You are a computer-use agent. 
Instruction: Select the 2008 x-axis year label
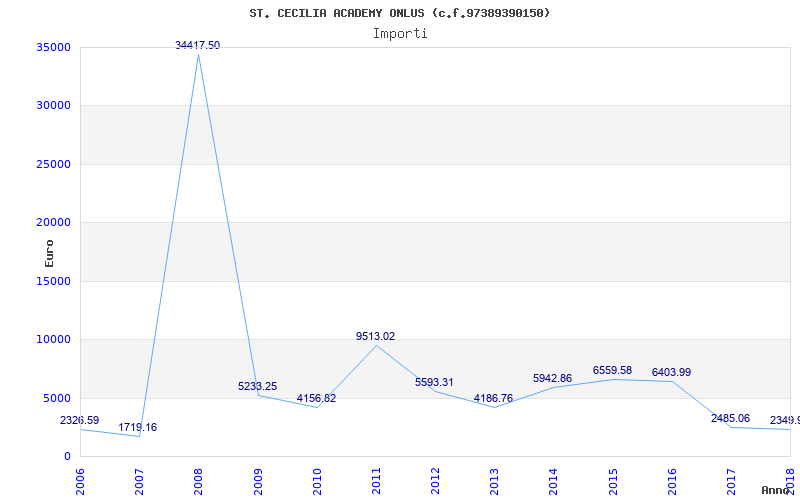coord(198,482)
